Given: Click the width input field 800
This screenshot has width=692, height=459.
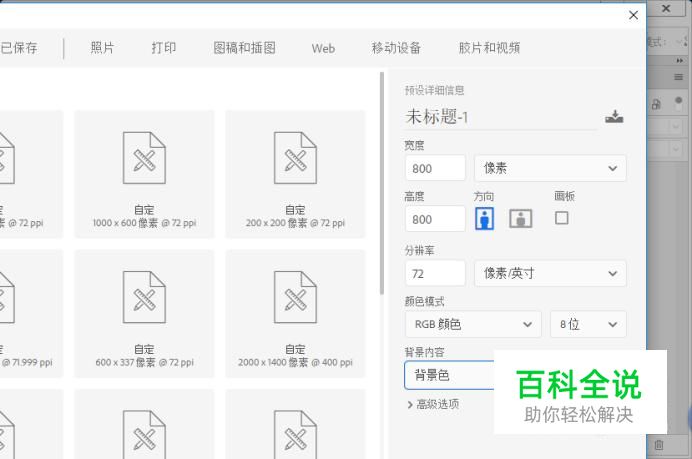Looking at the screenshot, I should click(435, 168).
